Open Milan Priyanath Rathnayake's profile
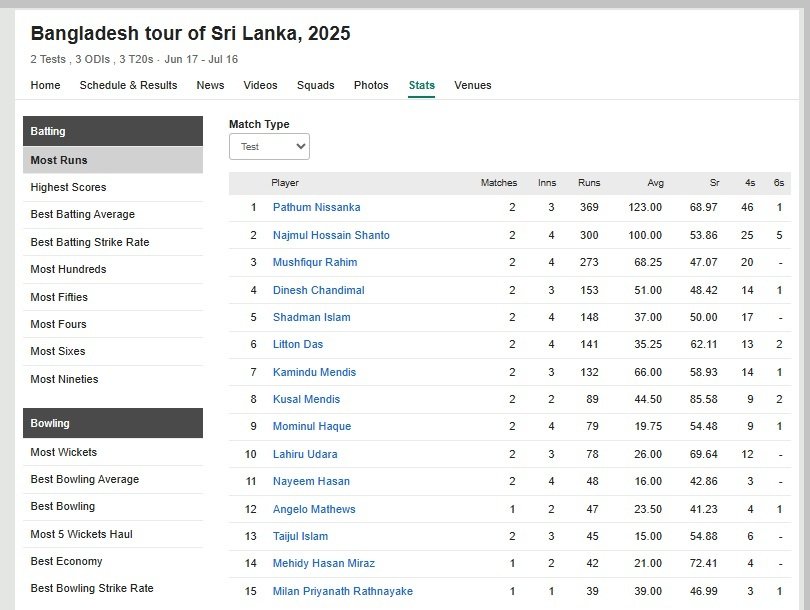The width and height of the screenshot is (810, 610). (x=342, y=591)
